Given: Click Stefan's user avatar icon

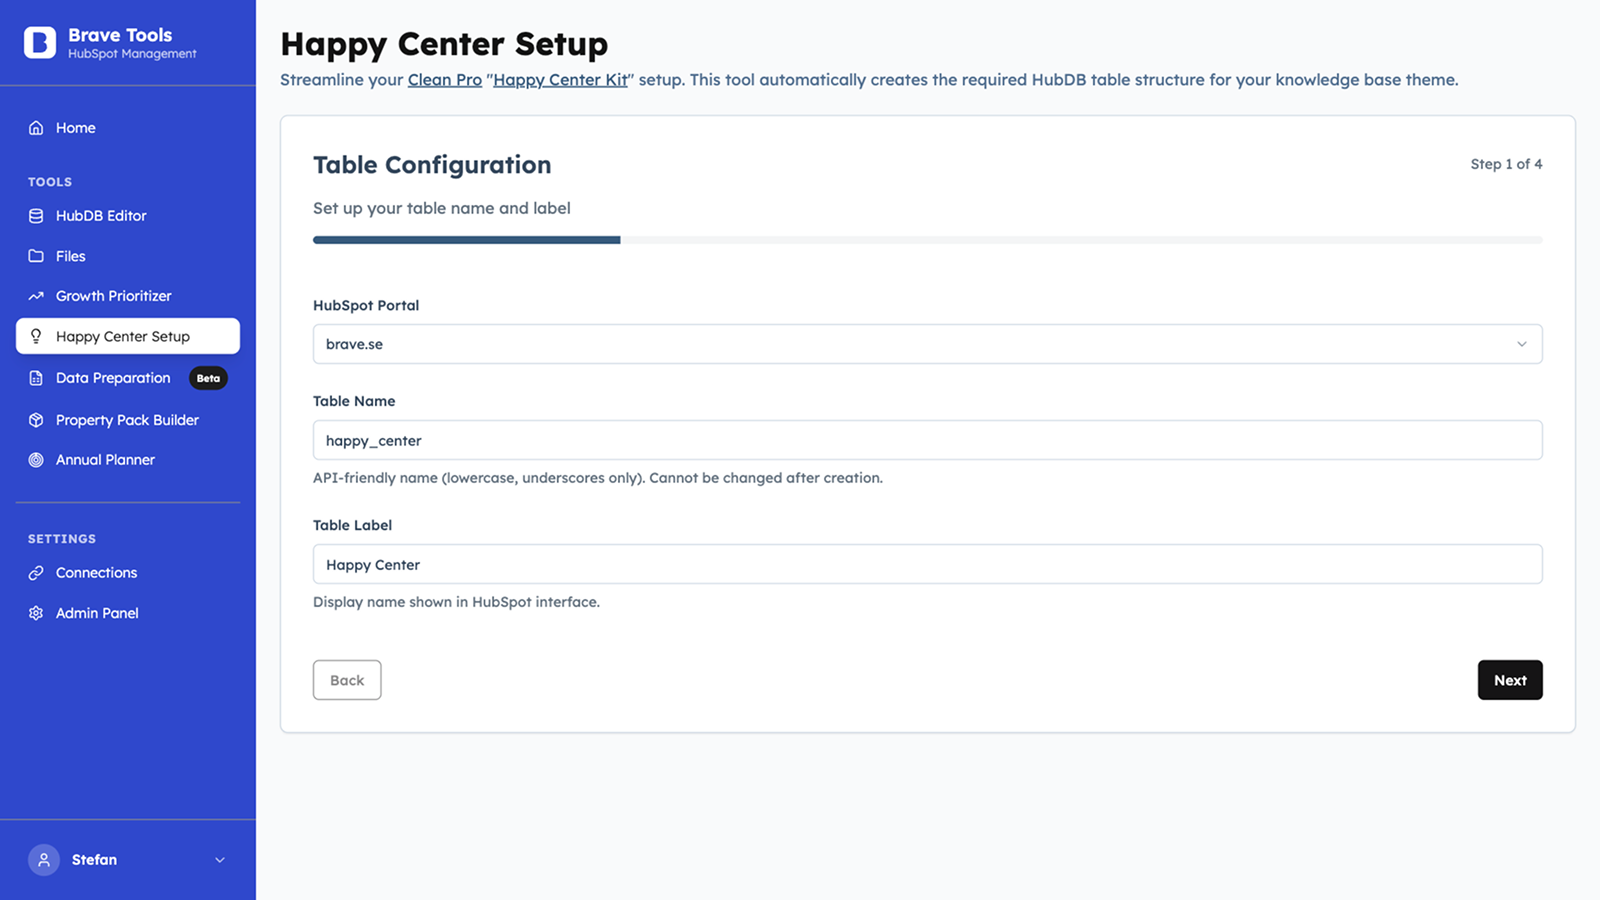Looking at the screenshot, I should pyautogui.click(x=44, y=860).
